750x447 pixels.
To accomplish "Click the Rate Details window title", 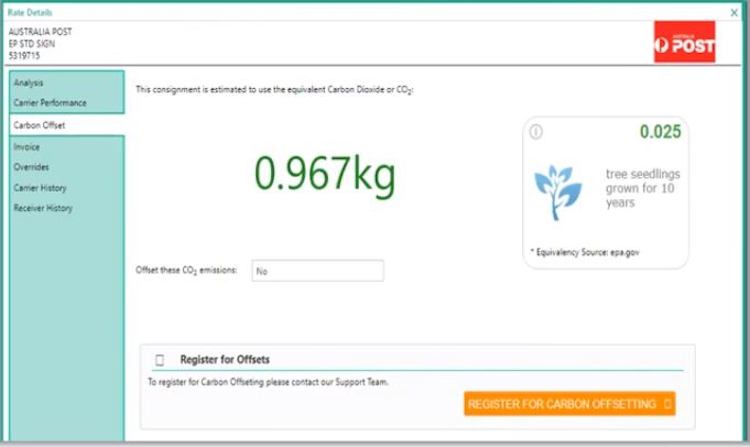I will [30, 12].
